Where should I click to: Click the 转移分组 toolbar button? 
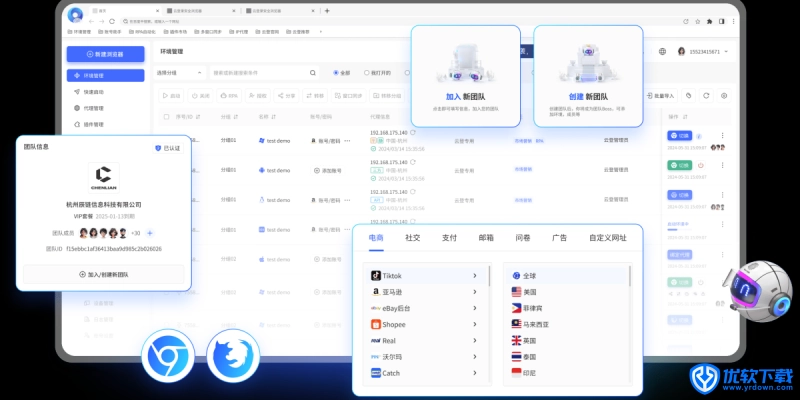(x=387, y=95)
